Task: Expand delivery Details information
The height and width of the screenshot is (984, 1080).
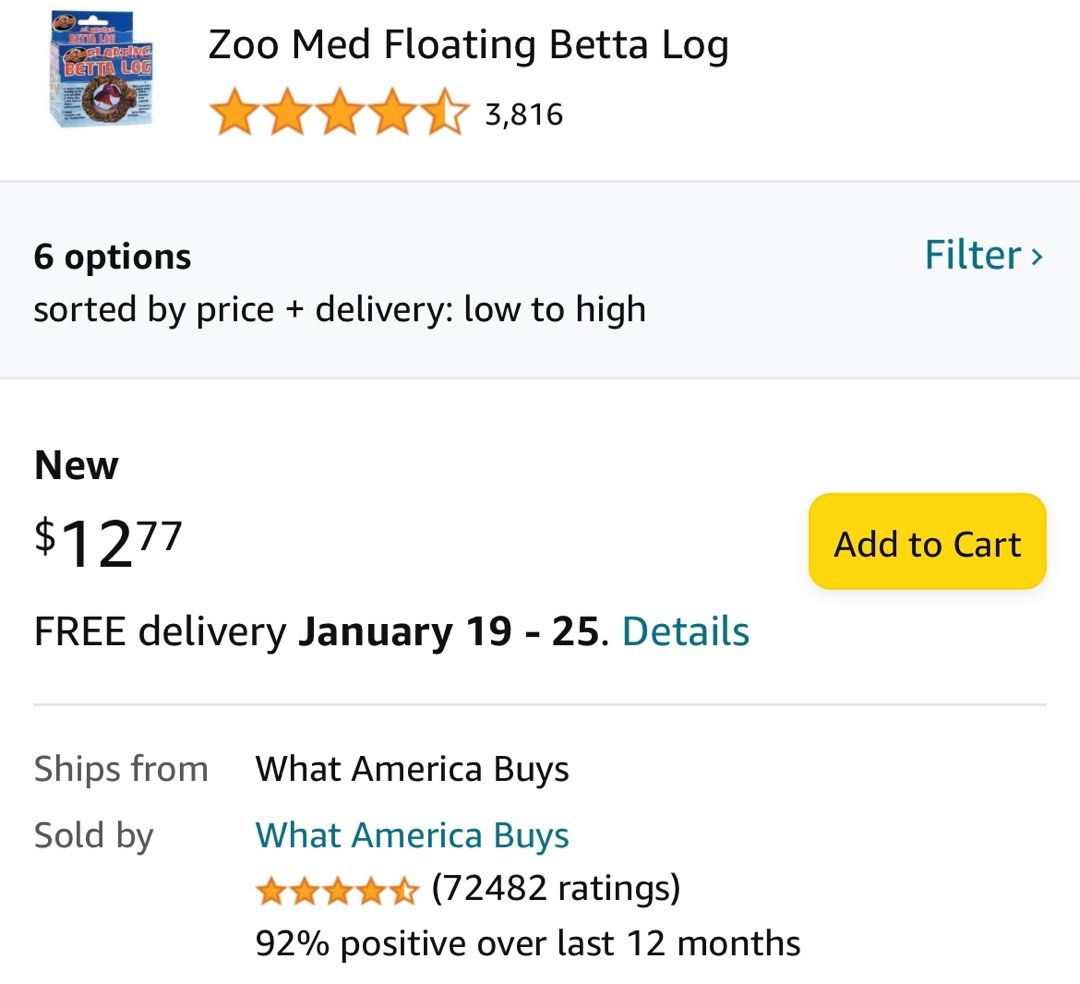Action: pos(685,631)
